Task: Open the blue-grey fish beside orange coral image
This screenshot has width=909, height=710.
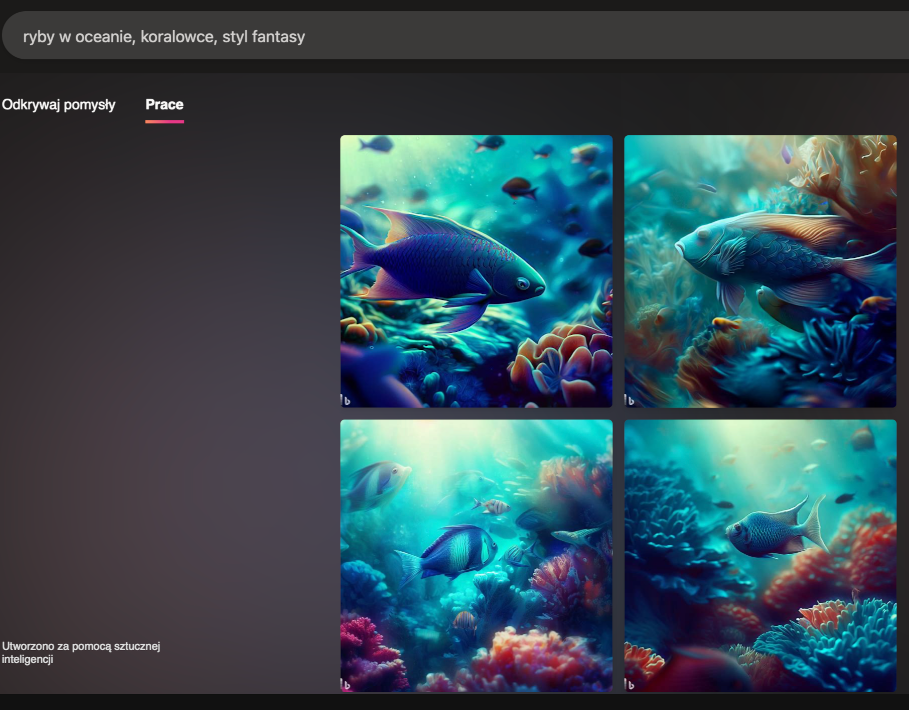Action: point(760,271)
